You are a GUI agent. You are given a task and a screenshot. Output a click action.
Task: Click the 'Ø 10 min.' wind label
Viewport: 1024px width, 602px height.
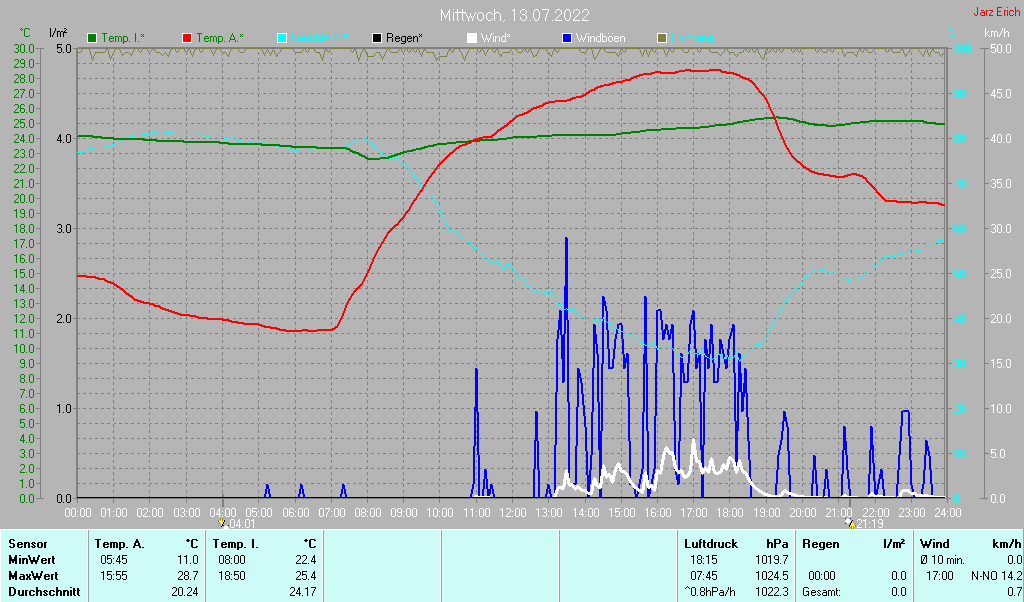click(x=942, y=560)
